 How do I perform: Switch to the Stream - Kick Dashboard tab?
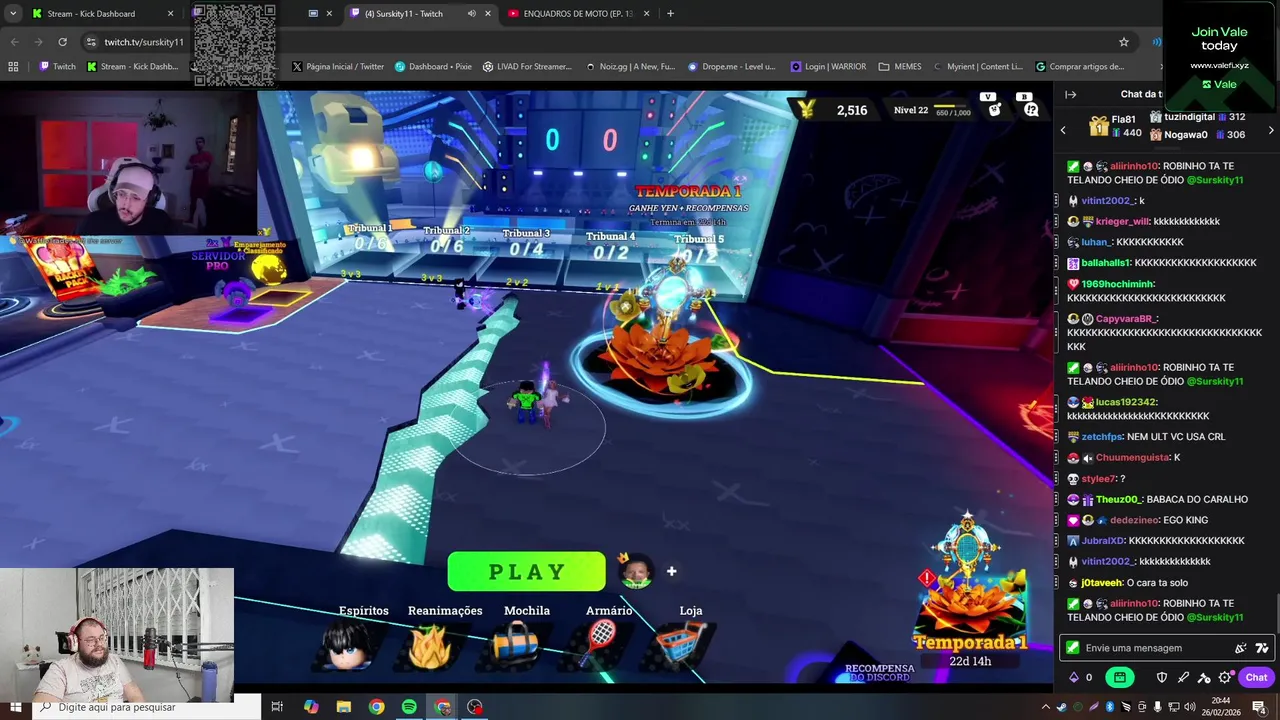(102, 14)
